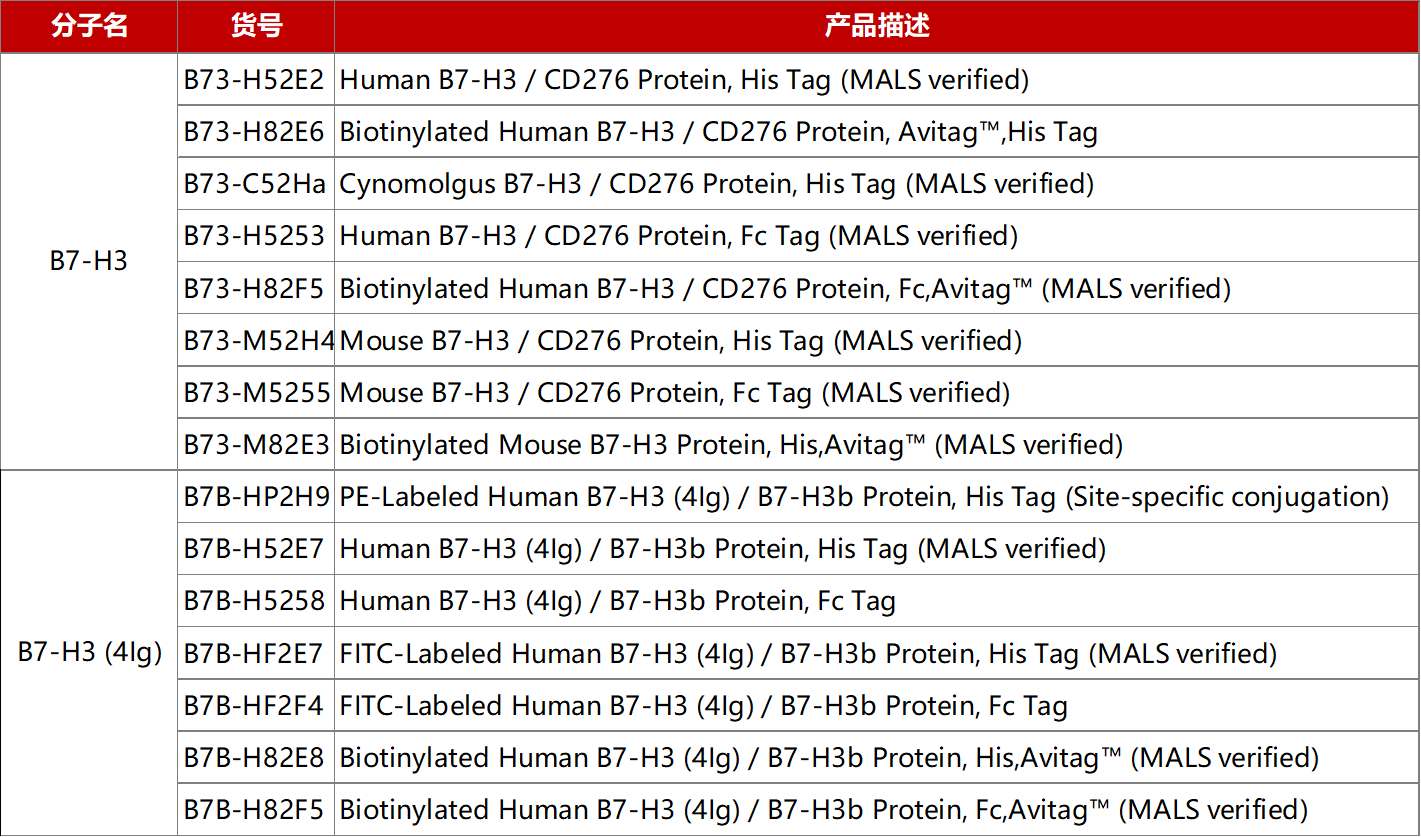Click the 货号 column header
The image size is (1421, 837).
pos(256,26)
